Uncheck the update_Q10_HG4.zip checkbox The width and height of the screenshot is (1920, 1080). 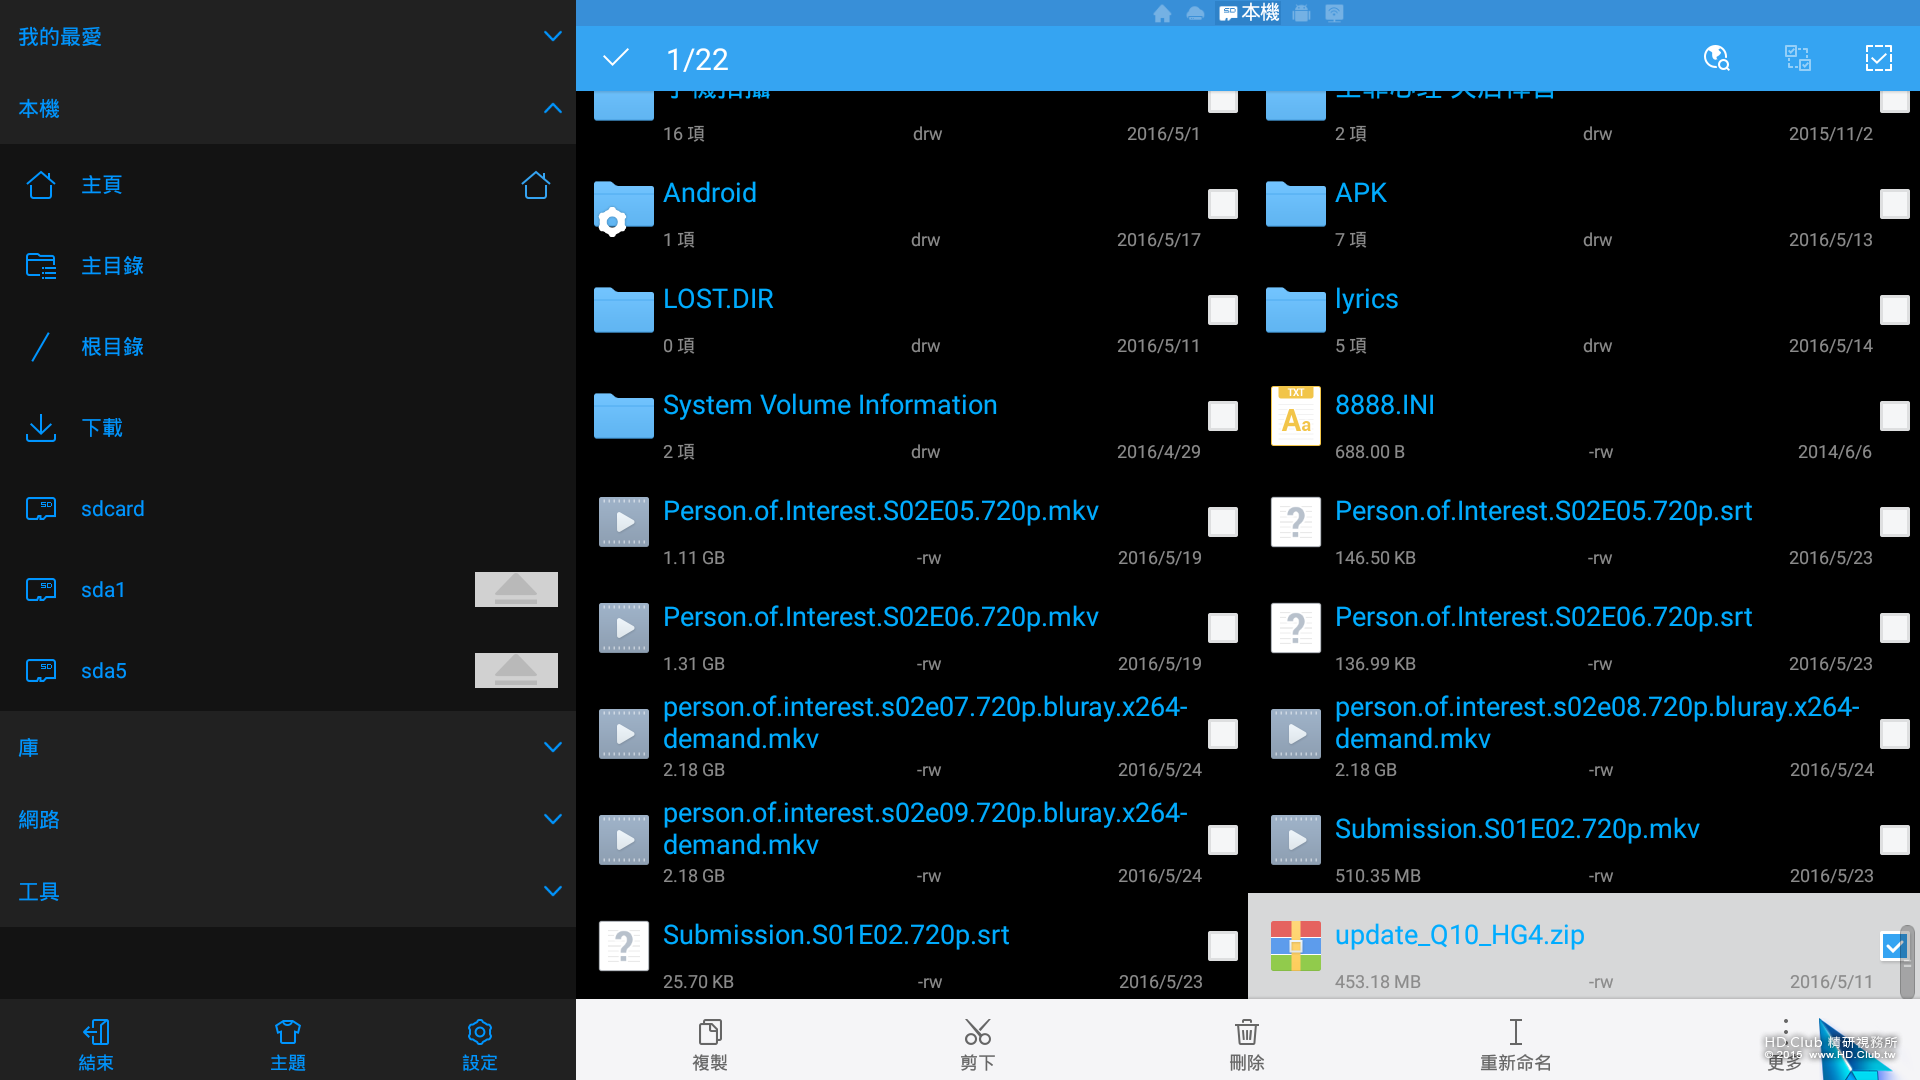pyautogui.click(x=1894, y=946)
